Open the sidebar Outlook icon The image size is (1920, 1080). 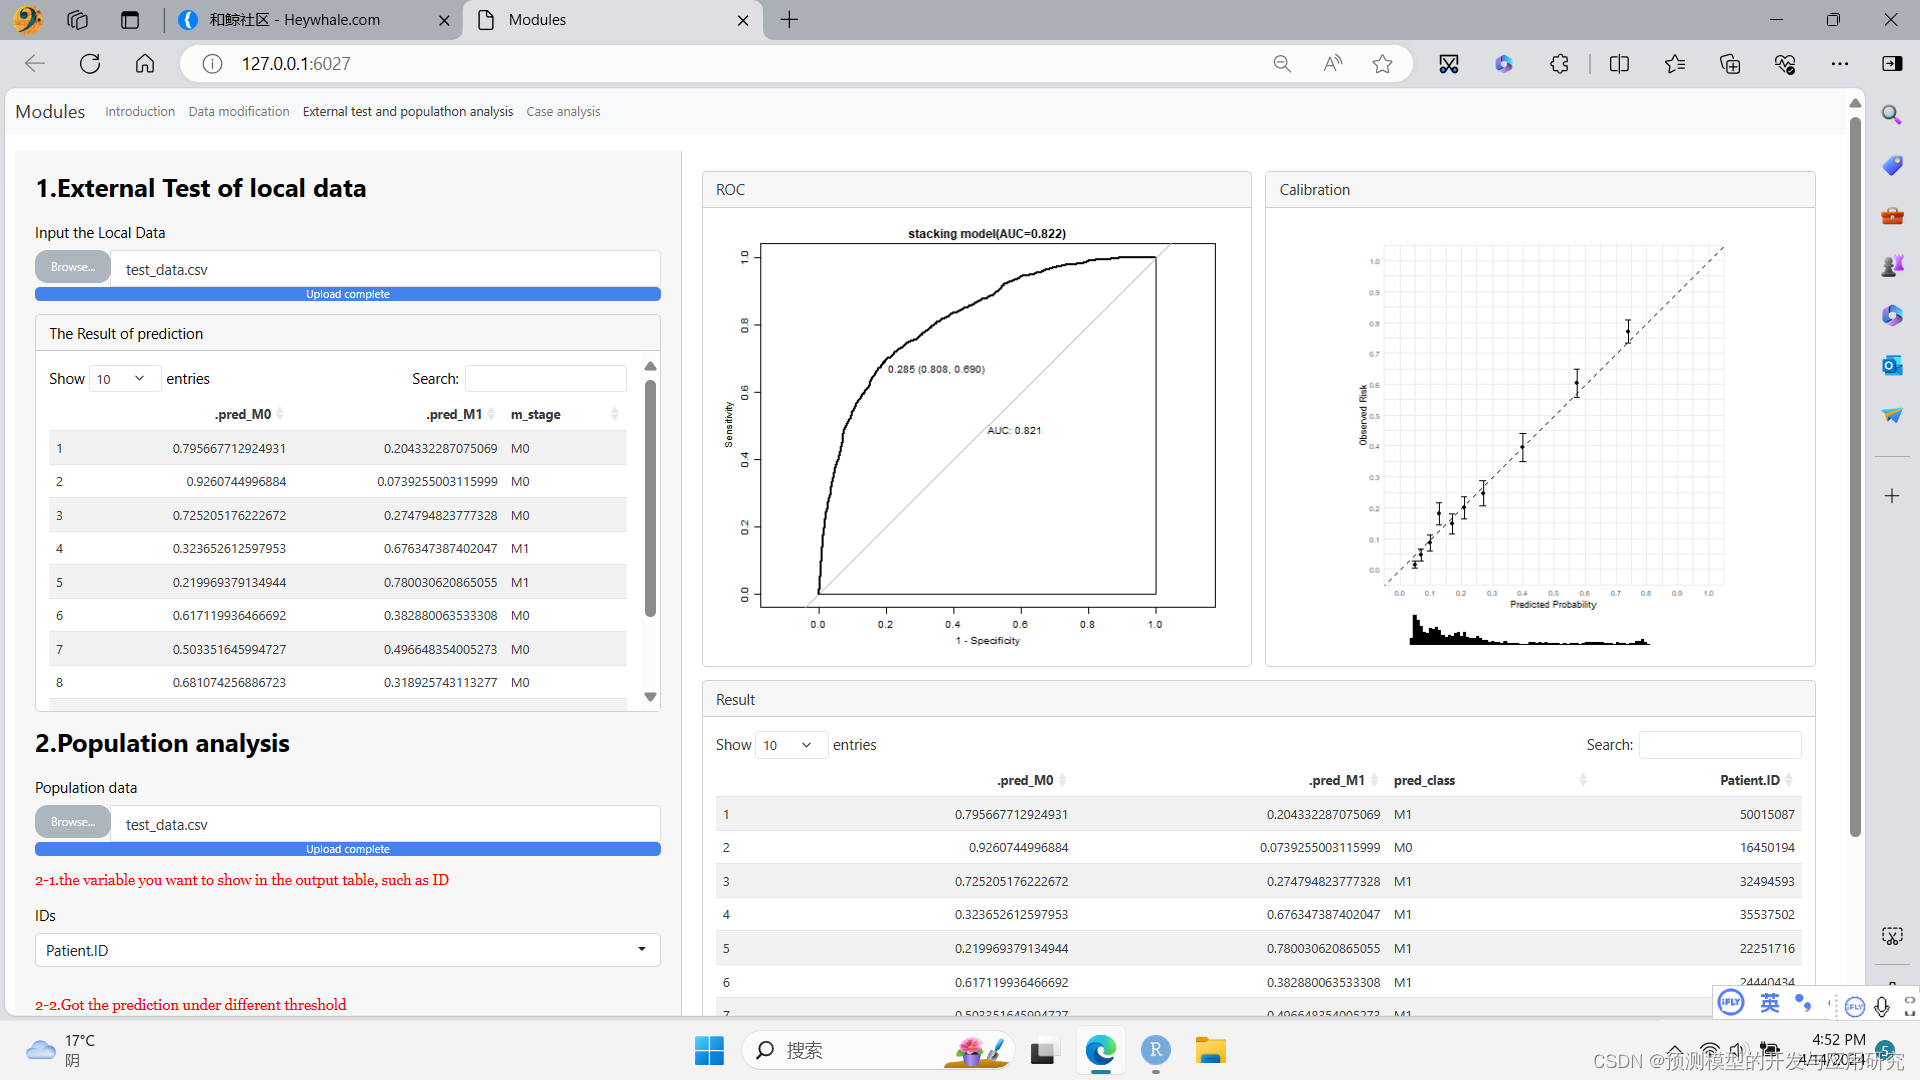1891,365
